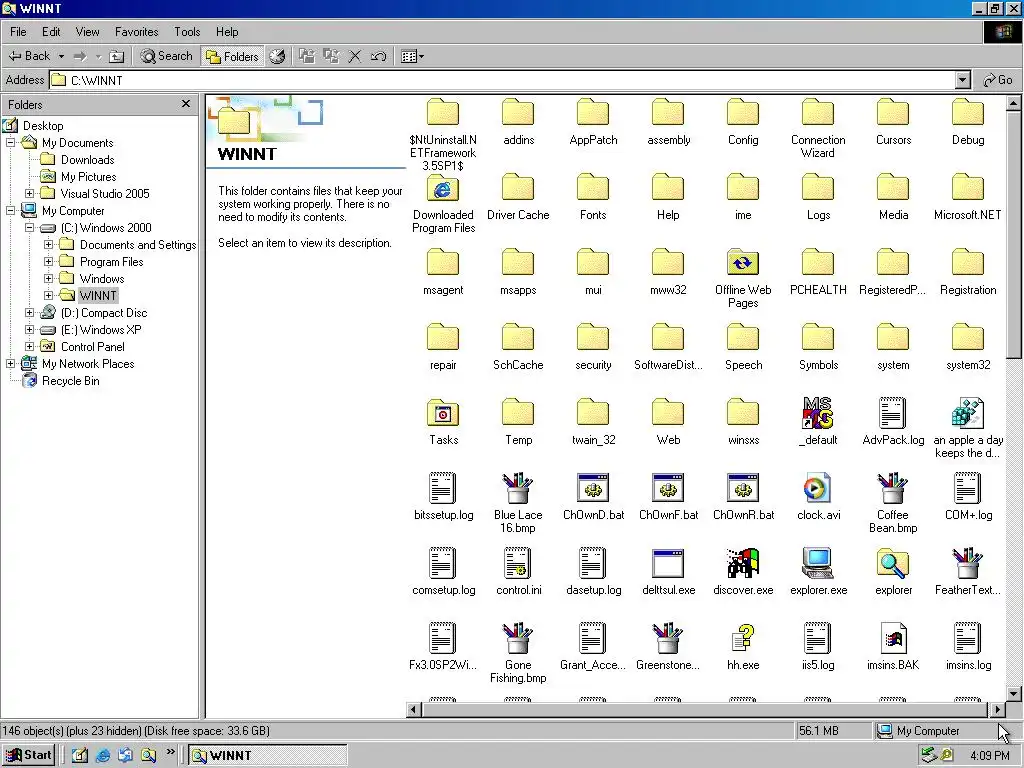This screenshot has width=1024, height=768.
Task: Open the Edit menu
Action: [51, 31]
